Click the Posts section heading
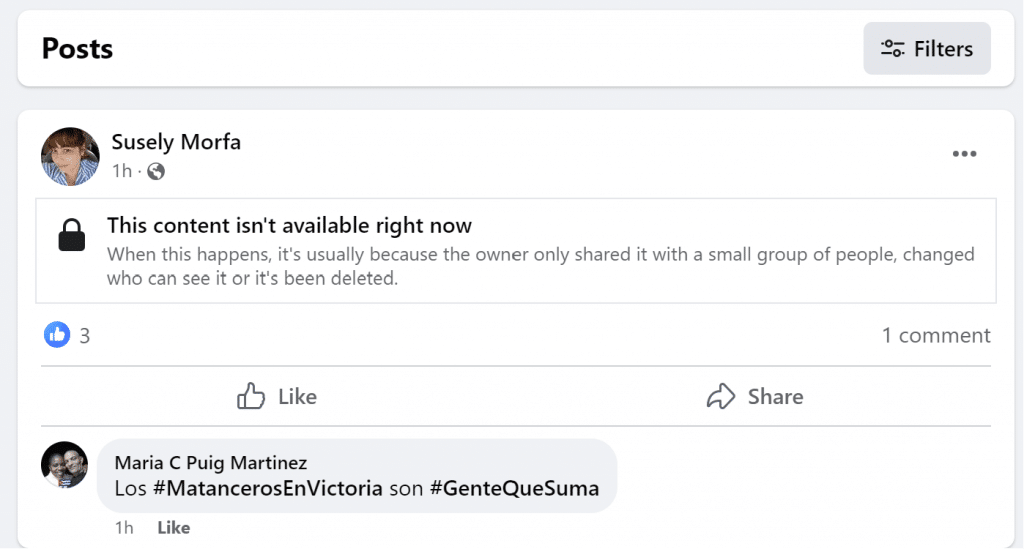The image size is (1024, 549). click(x=77, y=49)
